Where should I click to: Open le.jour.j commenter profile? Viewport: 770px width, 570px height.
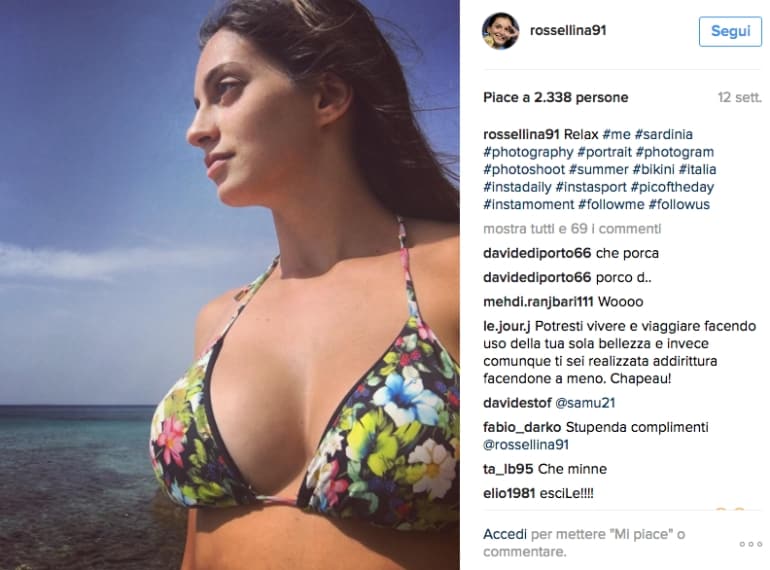click(507, 326)
